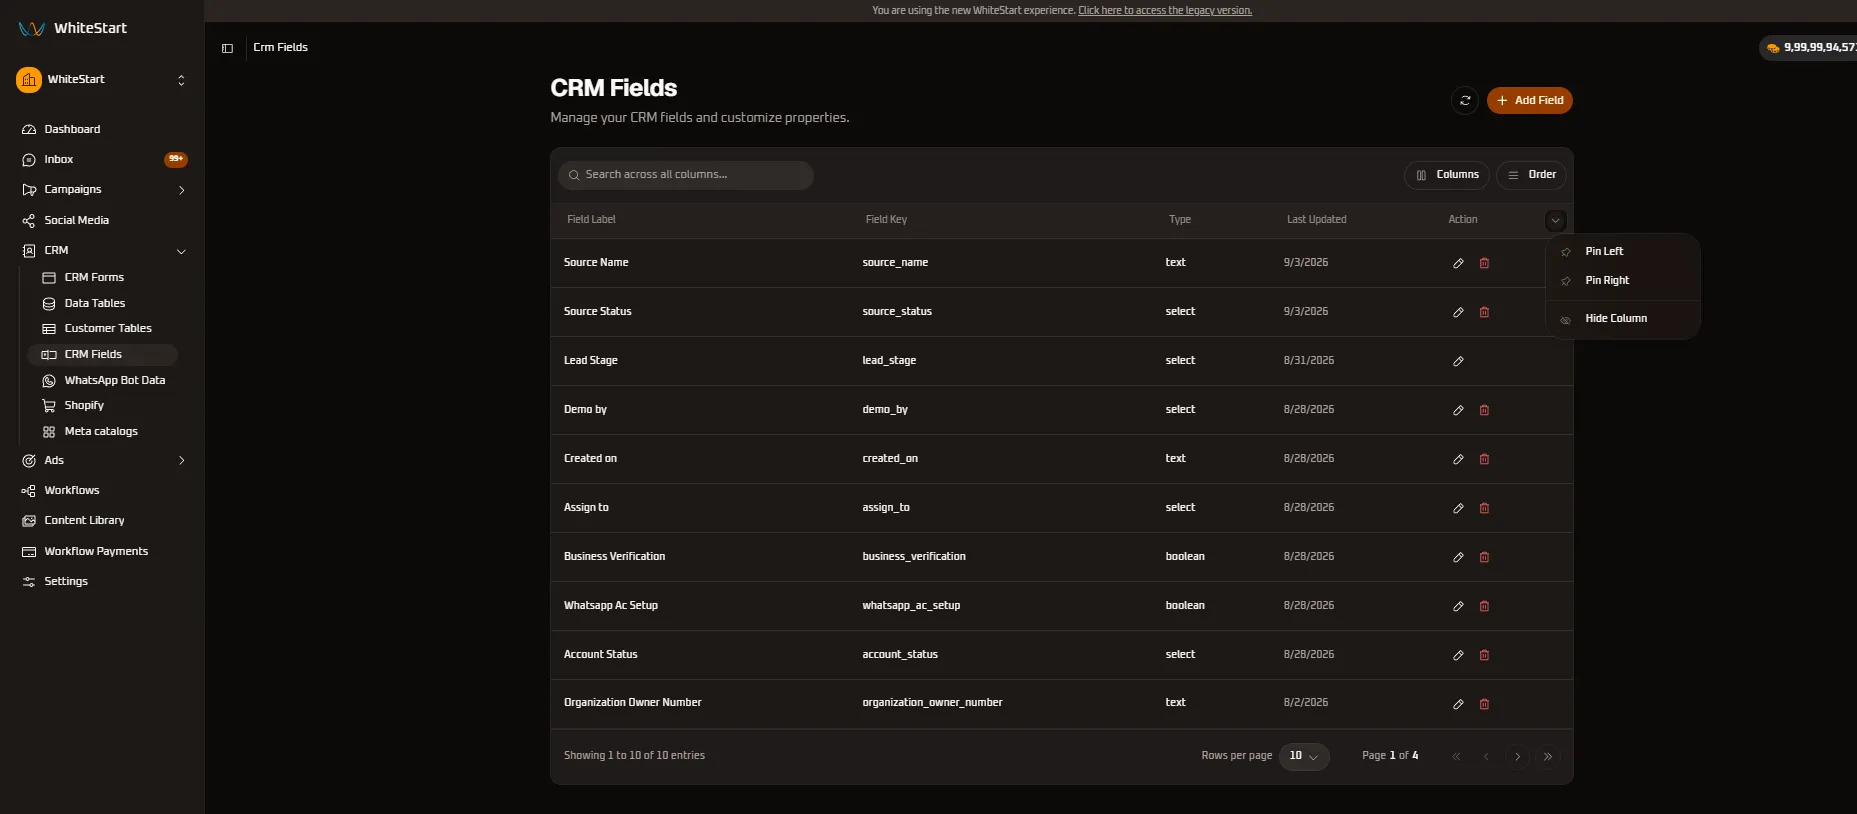Close the Action column options chevron

[x=1555, y=221]
